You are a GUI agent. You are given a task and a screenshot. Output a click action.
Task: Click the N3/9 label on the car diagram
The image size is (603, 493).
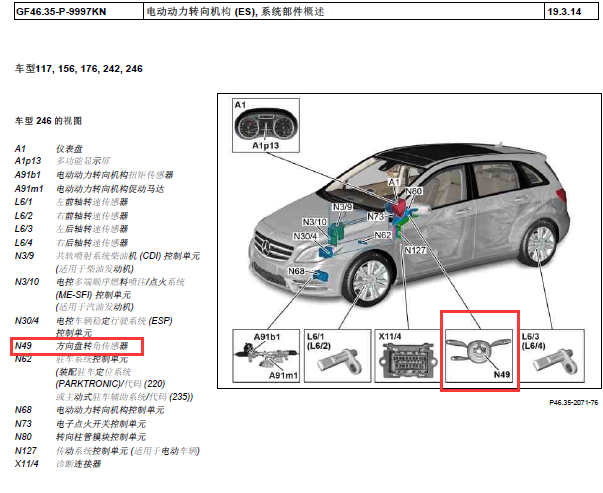point(342,207)
